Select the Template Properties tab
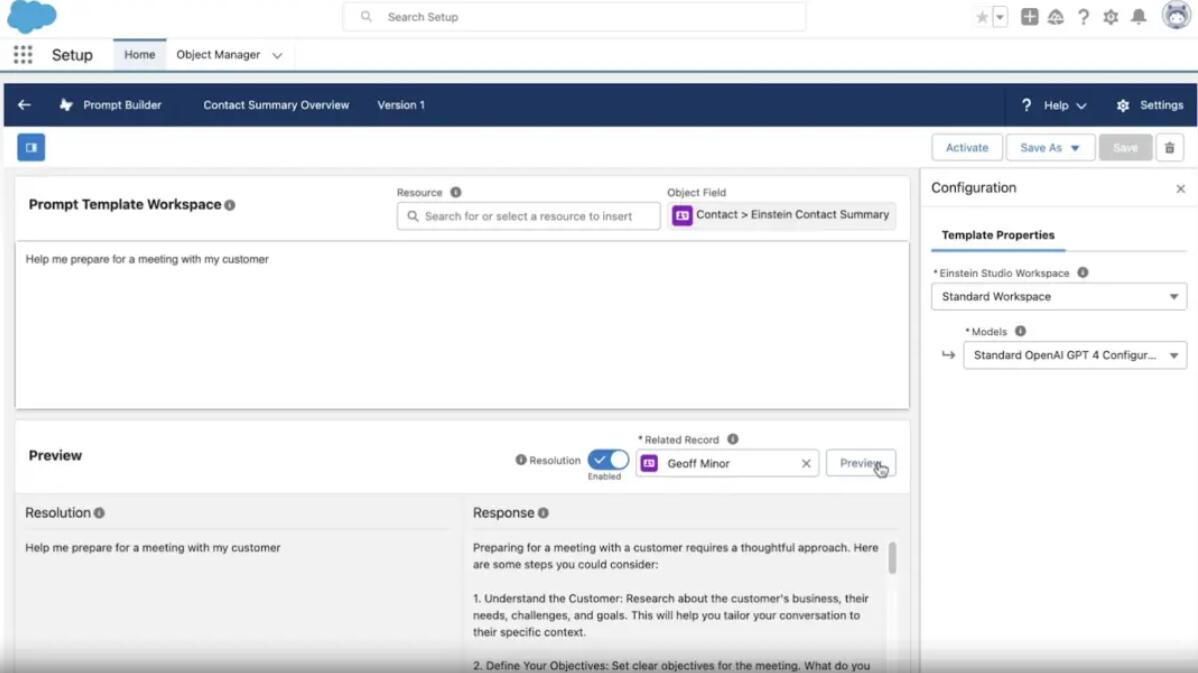Screen dimensions: 1198x673 tap(998, 235)
